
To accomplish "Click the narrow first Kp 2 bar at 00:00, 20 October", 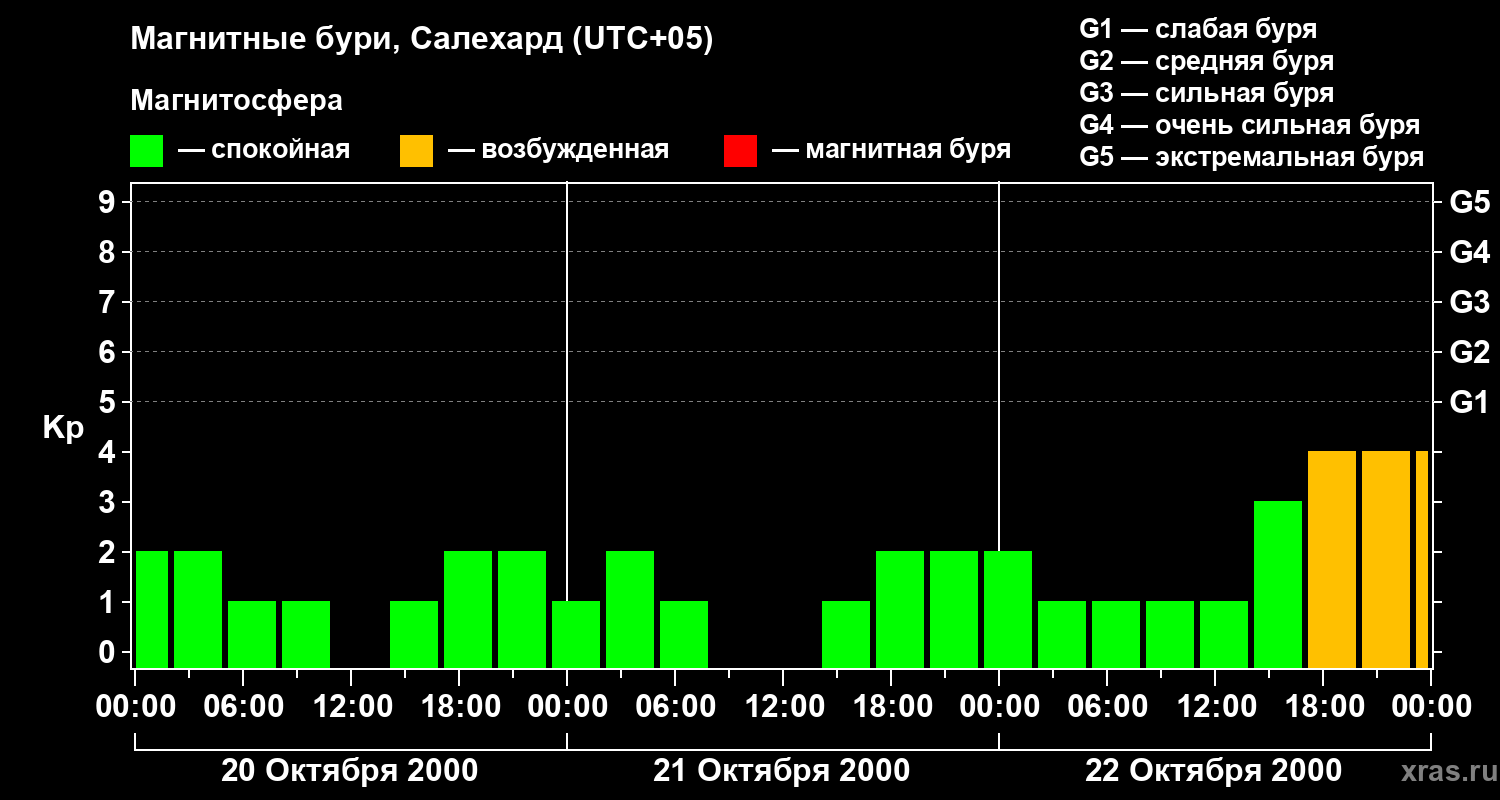I will pyautogui.click(x=152, y=609).
